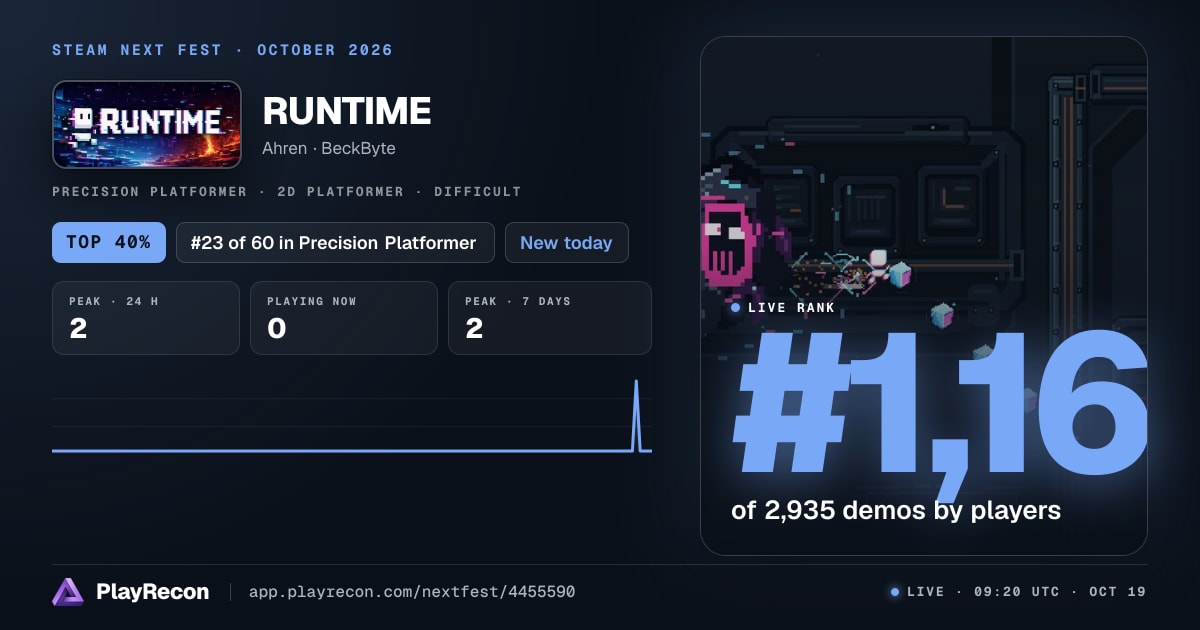Click the PlayRecon triangle logo icon
1200x630 pixels.
[68, 592]
